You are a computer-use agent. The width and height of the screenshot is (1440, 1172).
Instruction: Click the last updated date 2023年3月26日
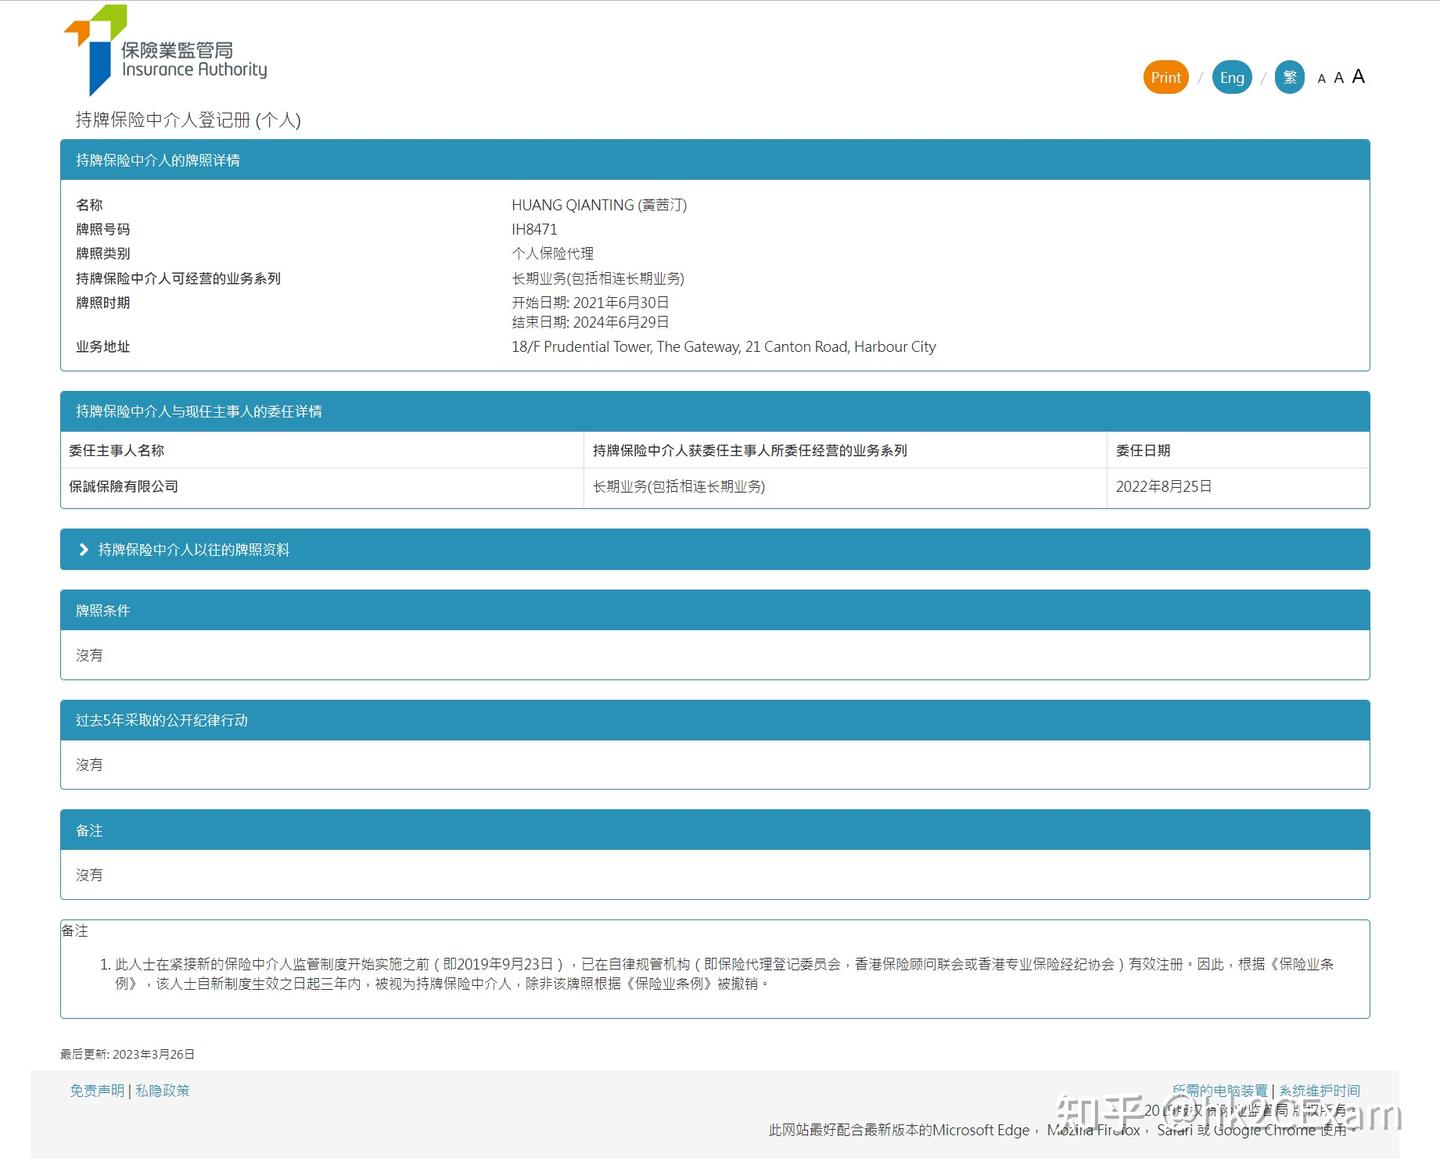pos(154,1054)
